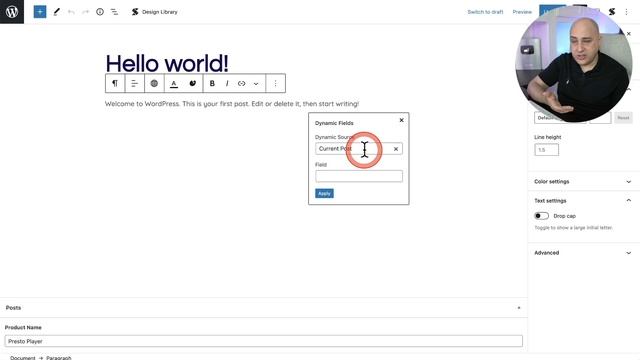This screenshot has height=360, width=640.
Task: Insert a link using the toolbar
Action: tap(241, 83)
